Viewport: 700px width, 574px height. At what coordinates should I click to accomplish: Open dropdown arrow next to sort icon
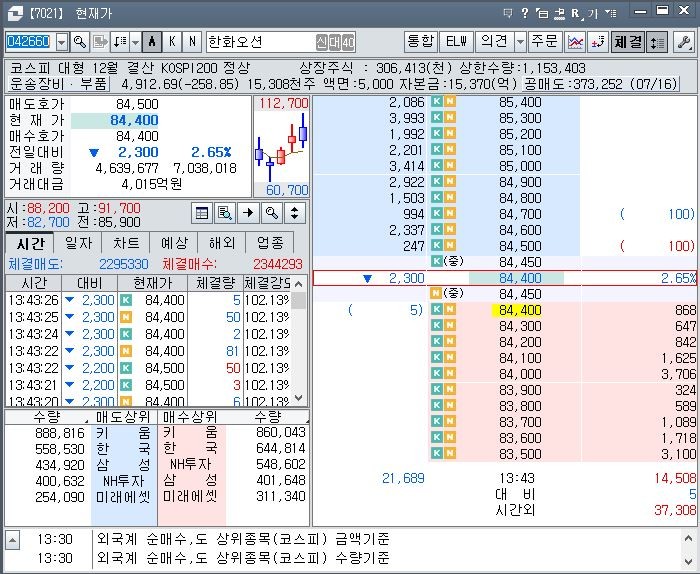tap(135, 42)
